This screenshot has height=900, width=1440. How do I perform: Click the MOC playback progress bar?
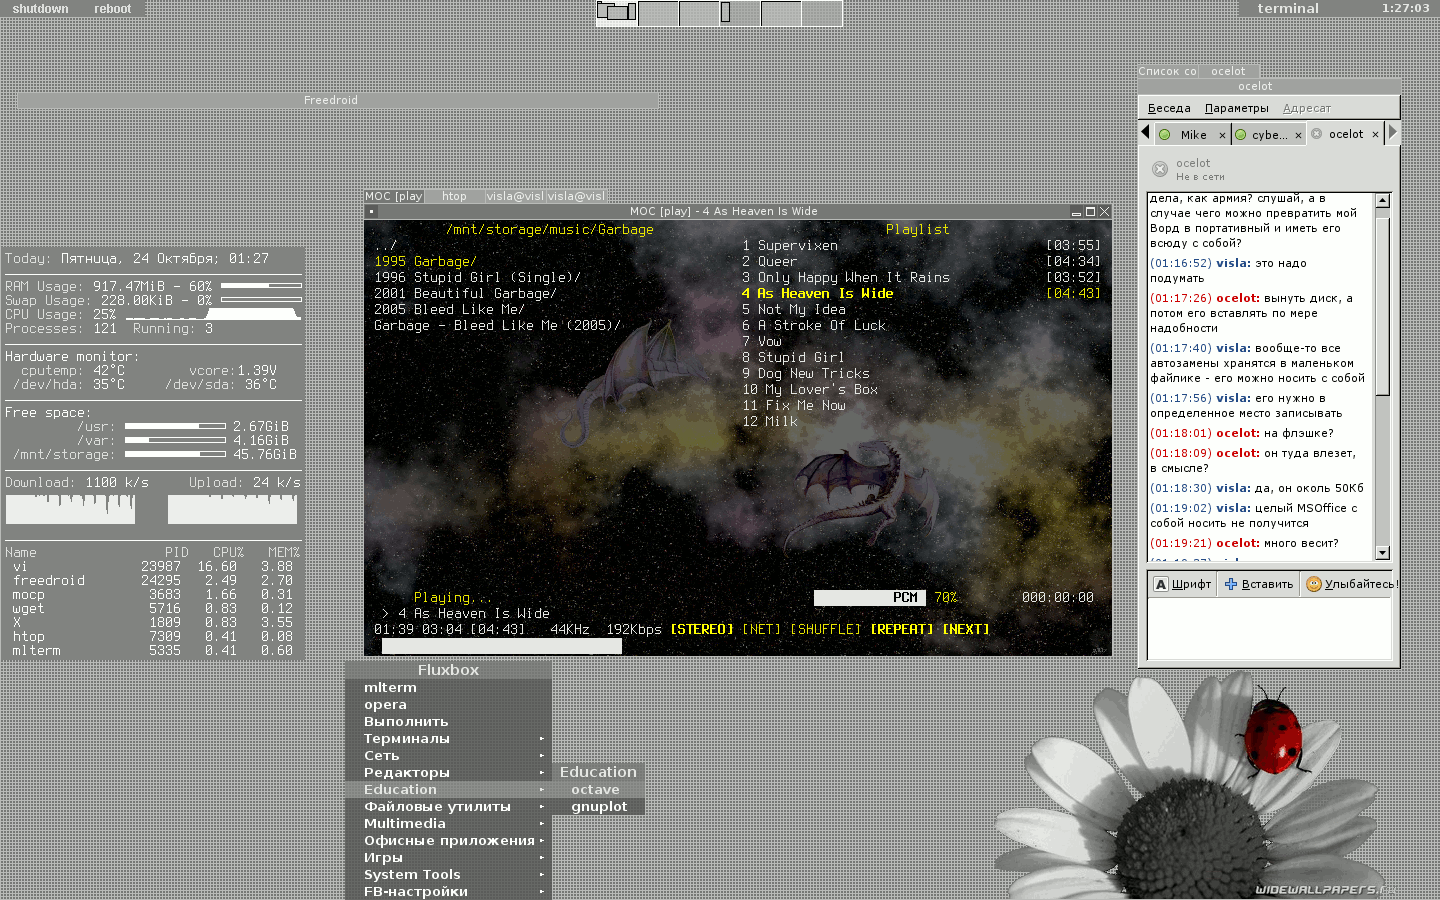(x=502, y=646)
